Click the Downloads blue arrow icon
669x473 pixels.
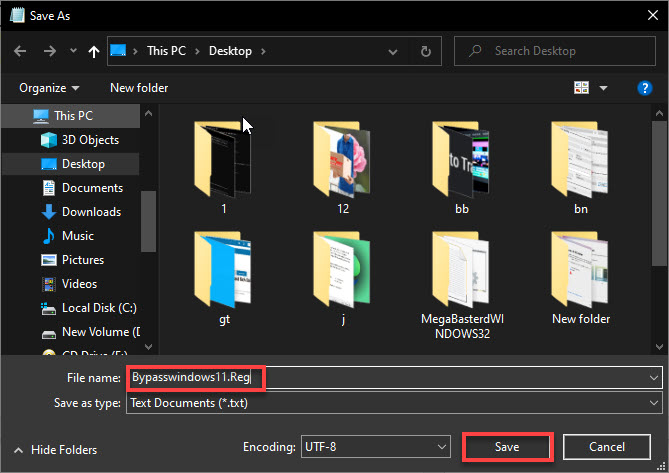[x=49, y=212]
